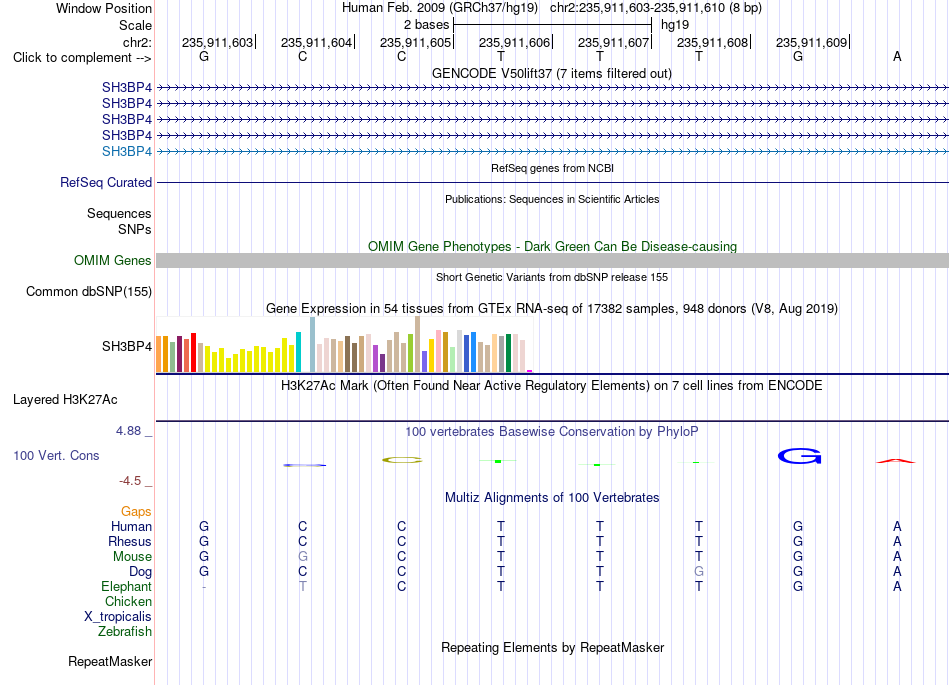Image resolution: width=950 pixels, height=685 pixels.
Task: Click 'RefSeq genes from NCBI' title
Action: click(x=552, y=168)
